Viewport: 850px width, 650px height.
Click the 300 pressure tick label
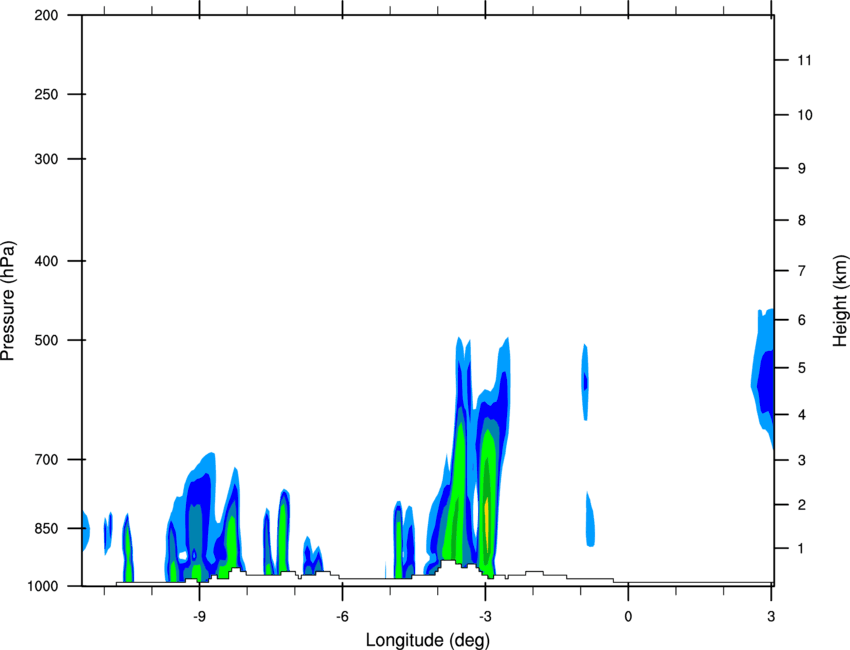tap(46, 159)
